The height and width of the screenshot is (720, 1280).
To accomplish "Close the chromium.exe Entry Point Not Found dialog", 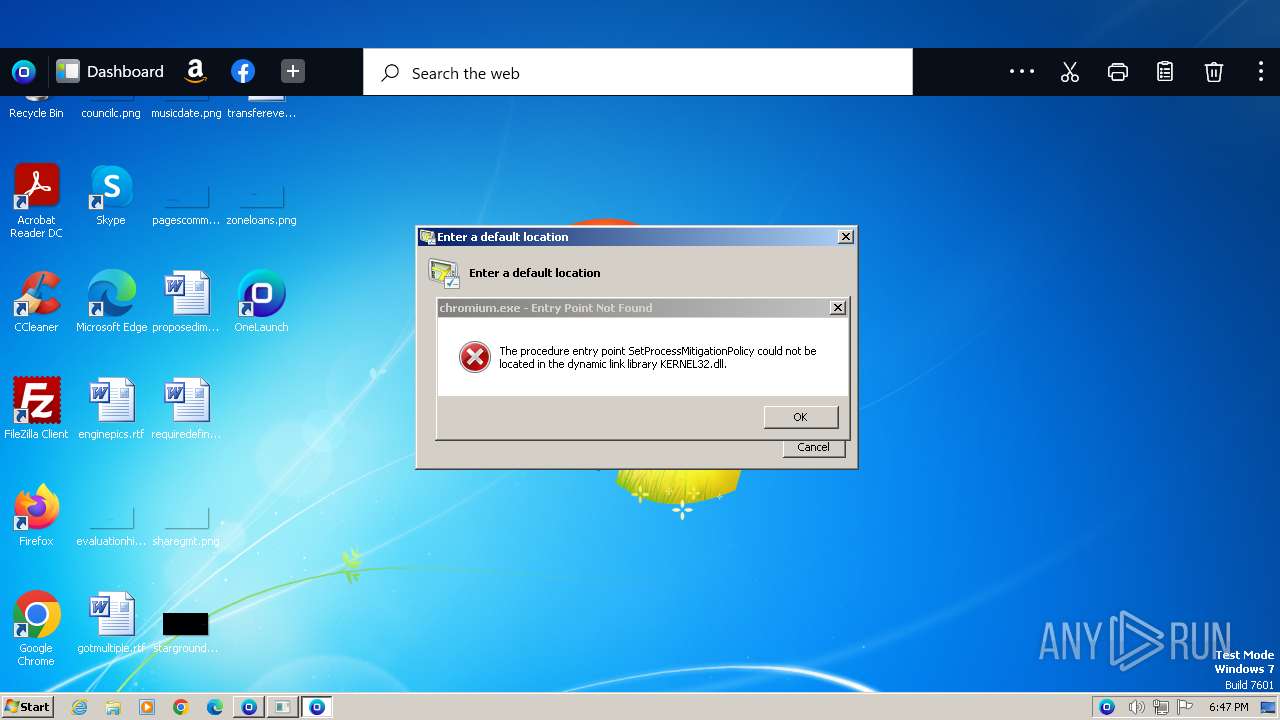I will pos(838,308).
